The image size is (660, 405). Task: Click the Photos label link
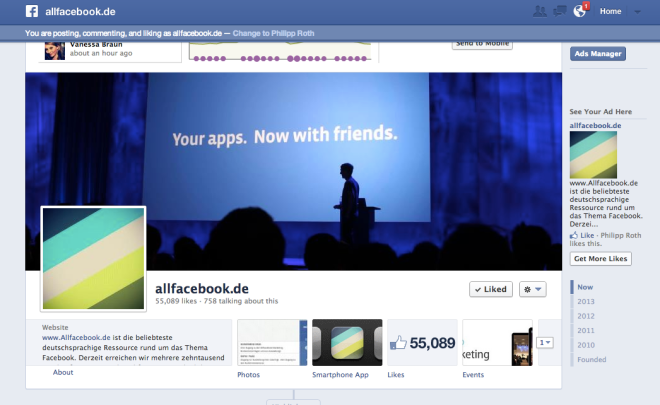pos(248,375)
